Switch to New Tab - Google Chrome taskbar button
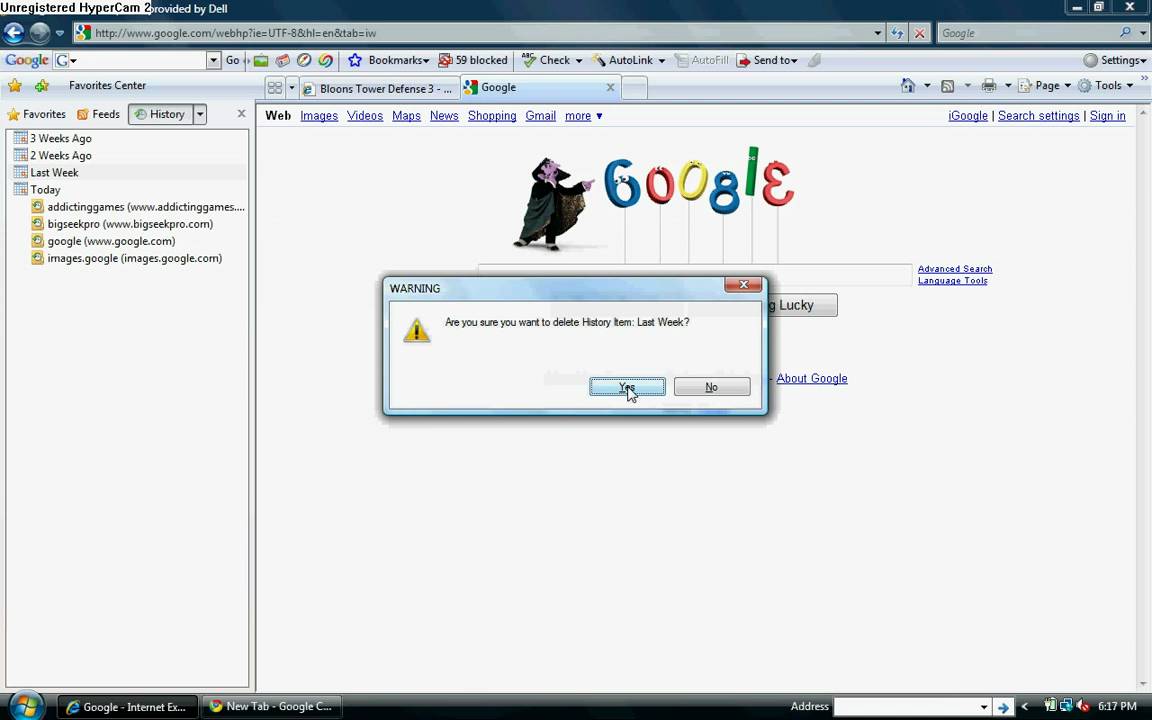 pyautogui.click(x=272, y=706)
